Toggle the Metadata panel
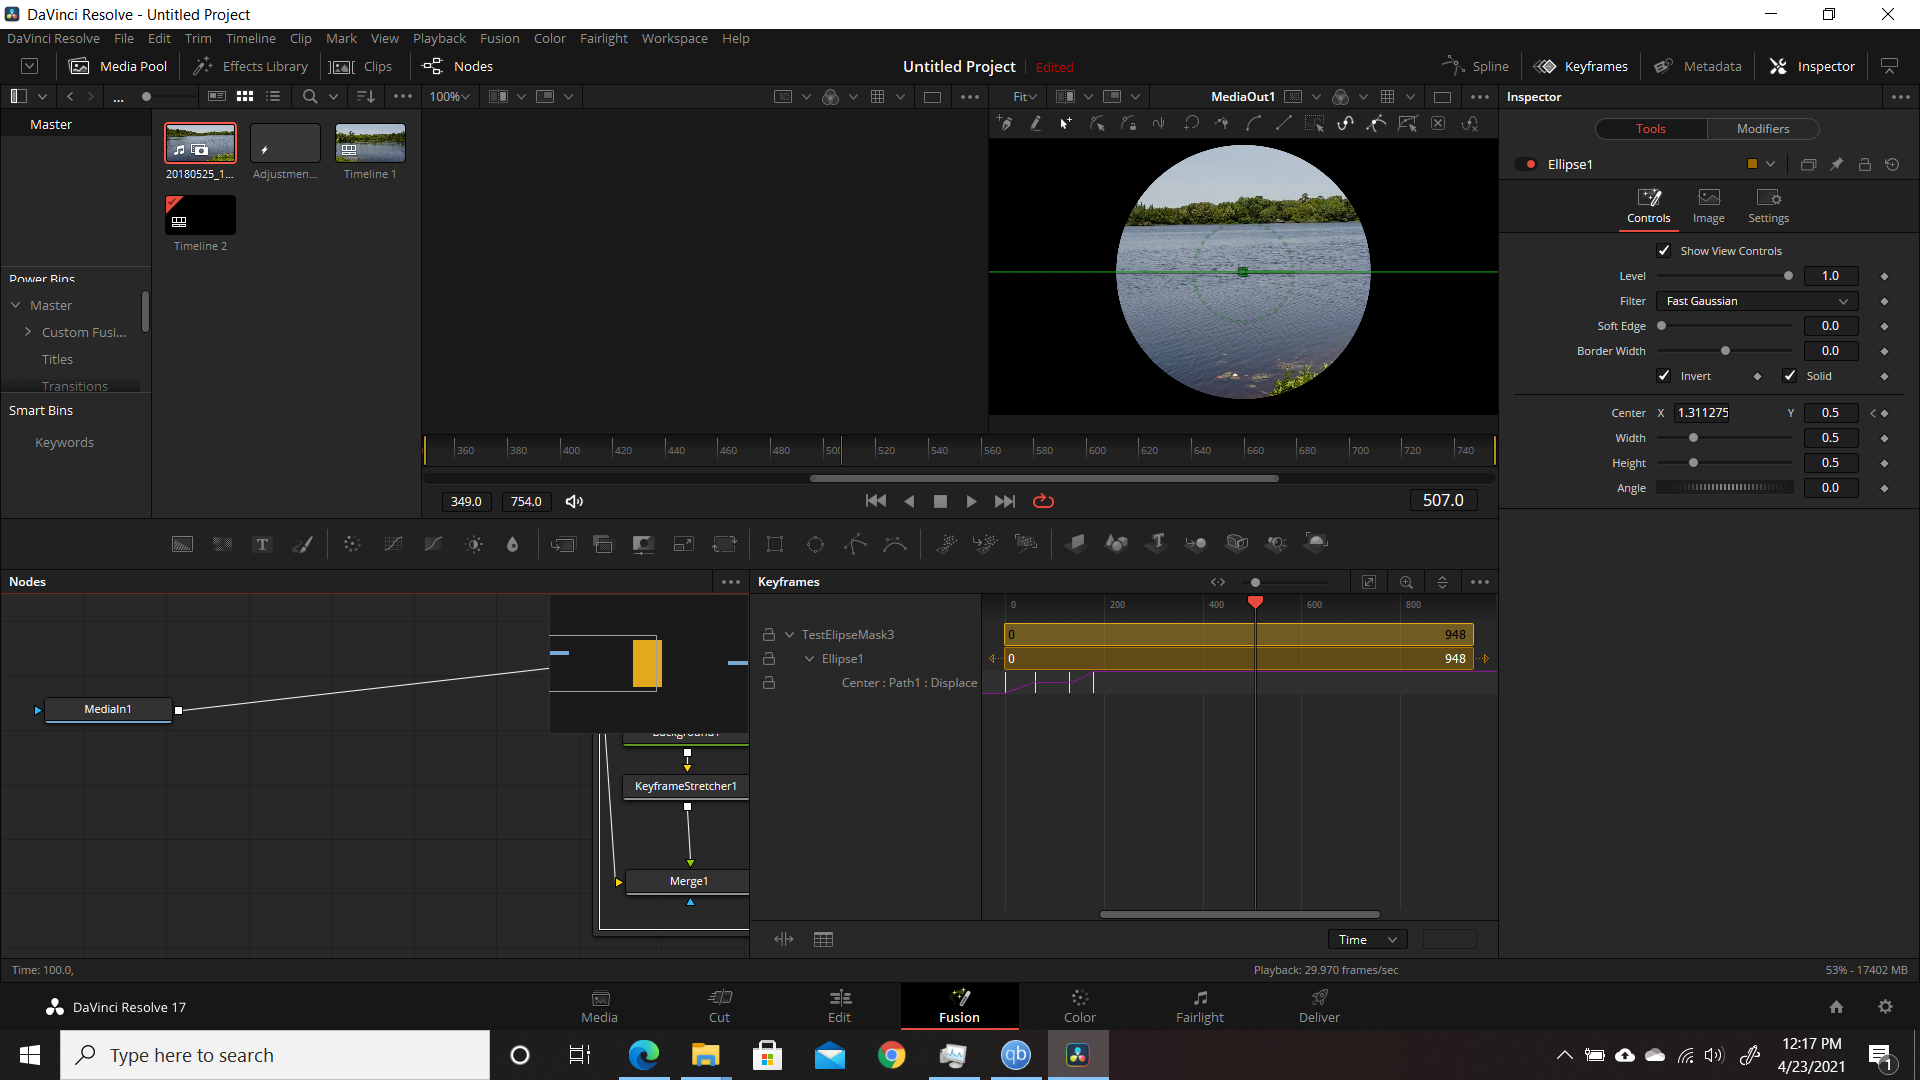This screenshot has width=1920, height=1080. pyautogui.click(x=1697, y=66)
